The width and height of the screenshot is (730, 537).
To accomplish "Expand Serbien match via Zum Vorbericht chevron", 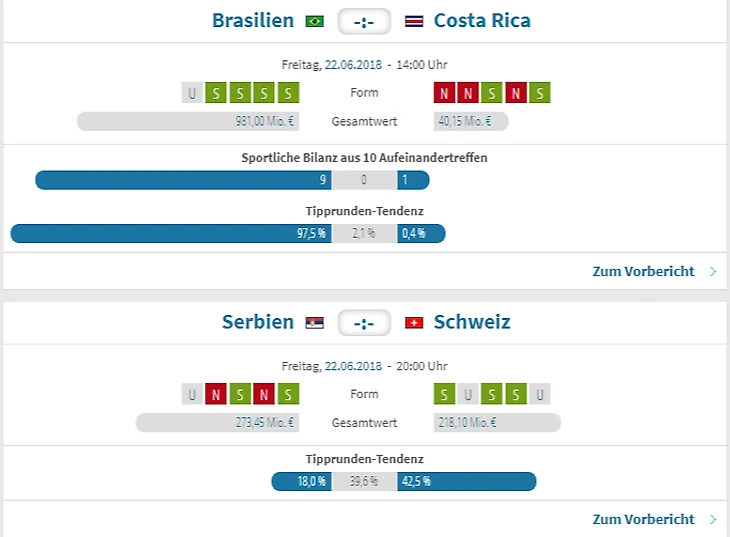I will tap(713, 519).
